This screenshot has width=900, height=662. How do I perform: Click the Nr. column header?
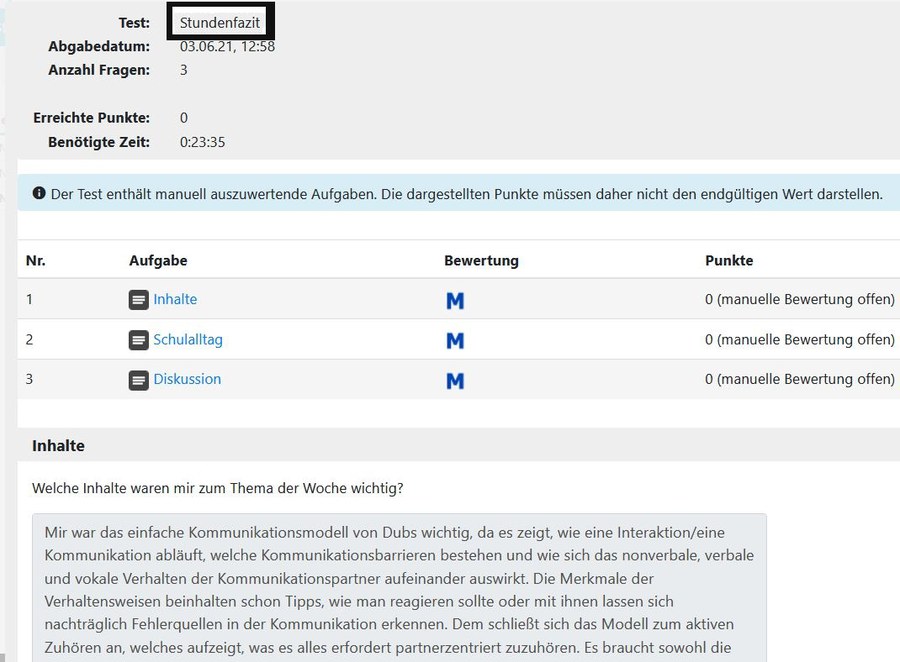(36, 261)
